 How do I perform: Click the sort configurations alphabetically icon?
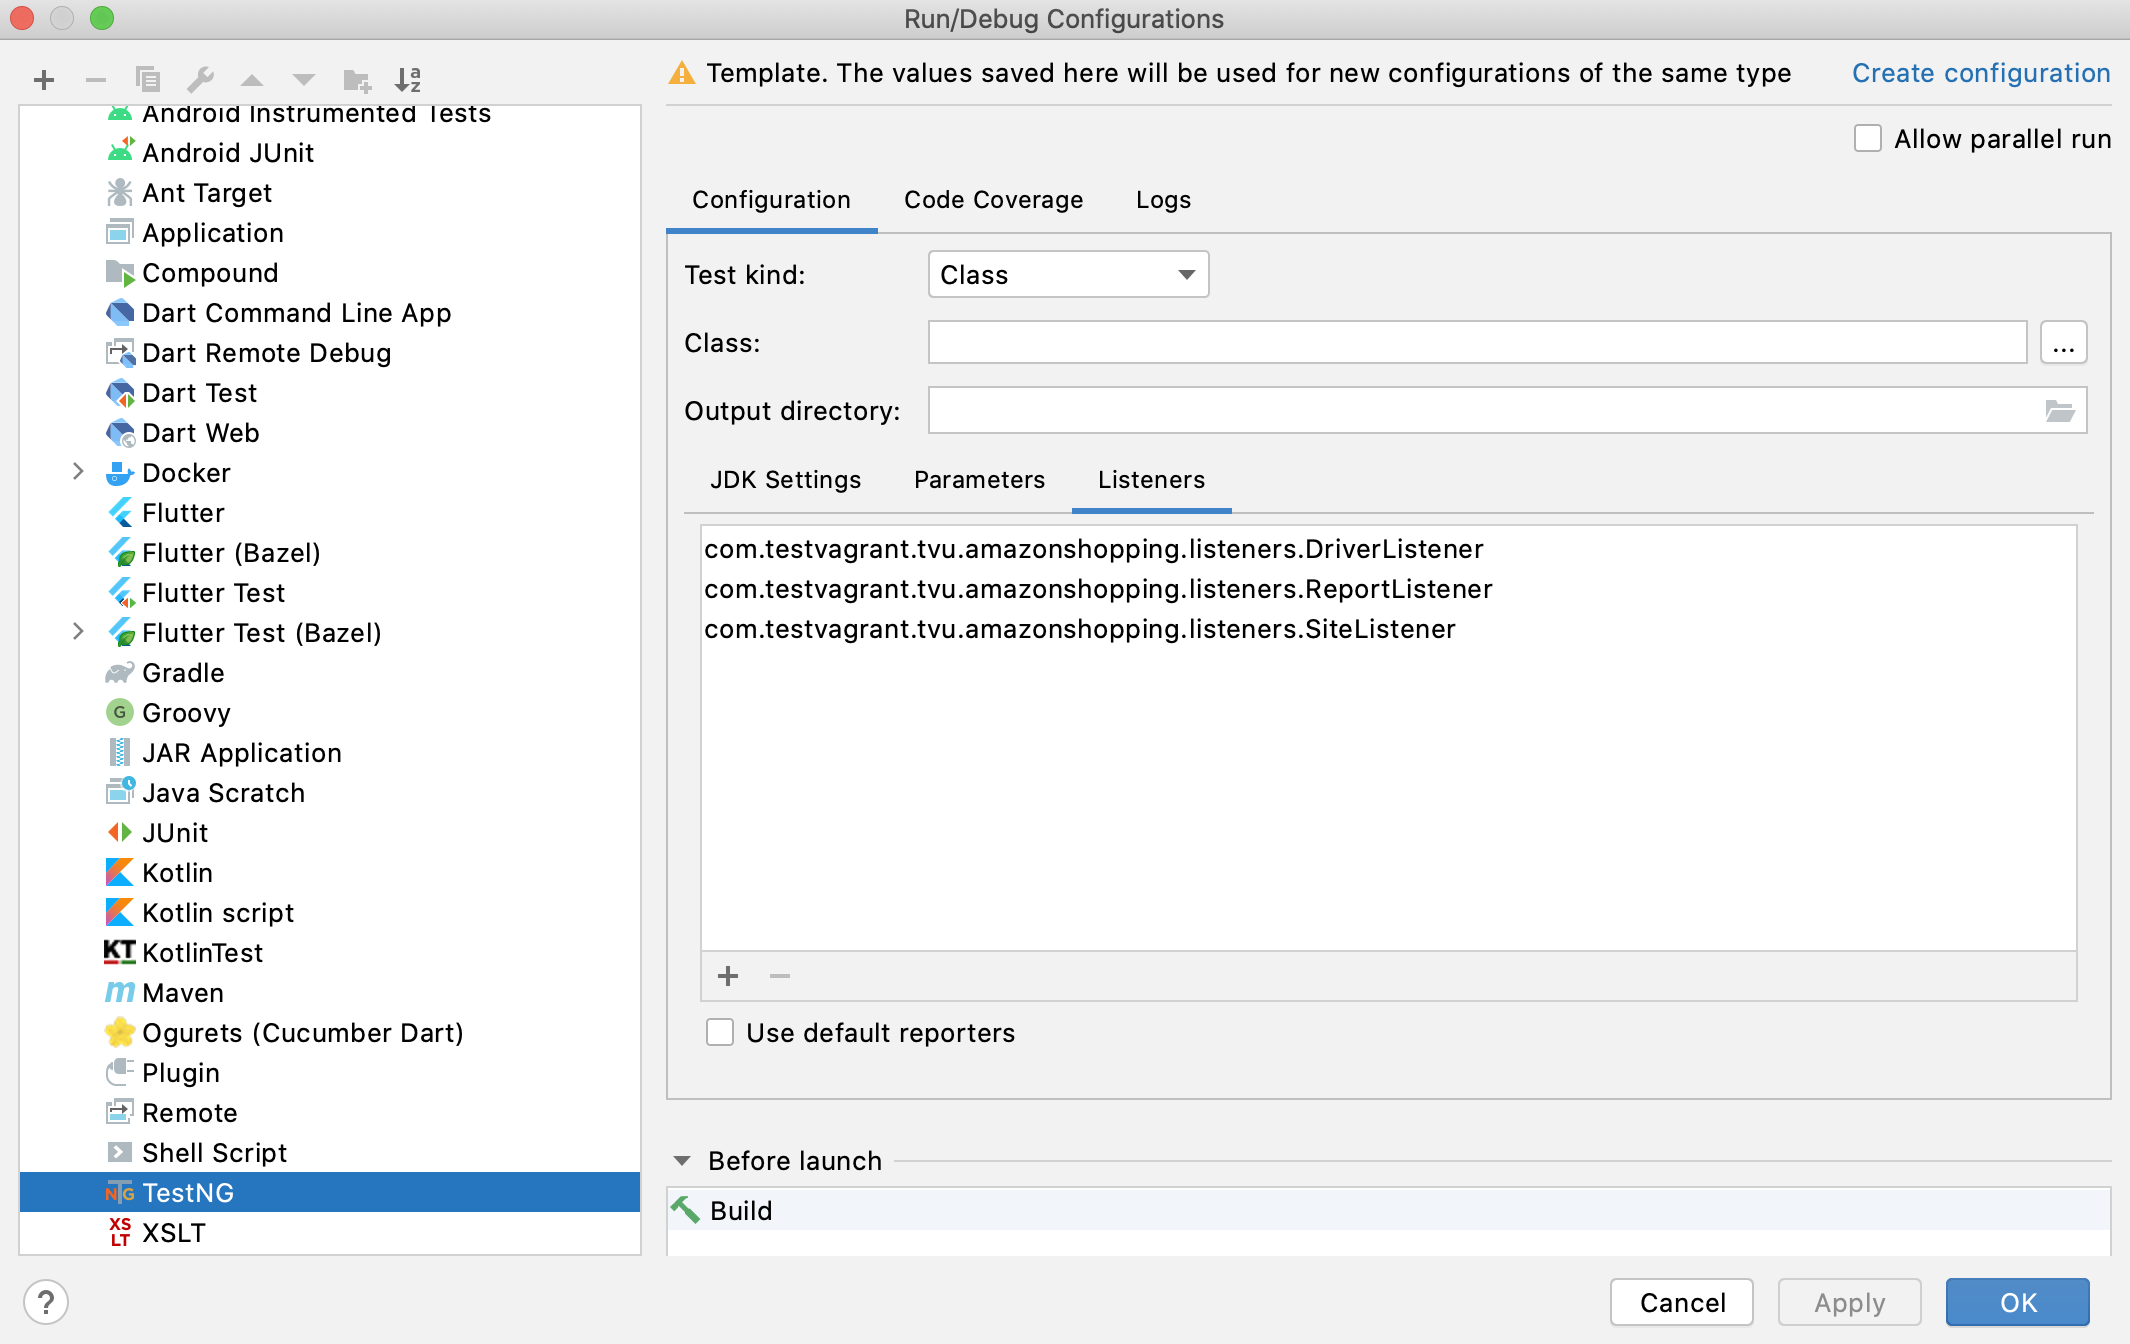(x=408, y=80)
